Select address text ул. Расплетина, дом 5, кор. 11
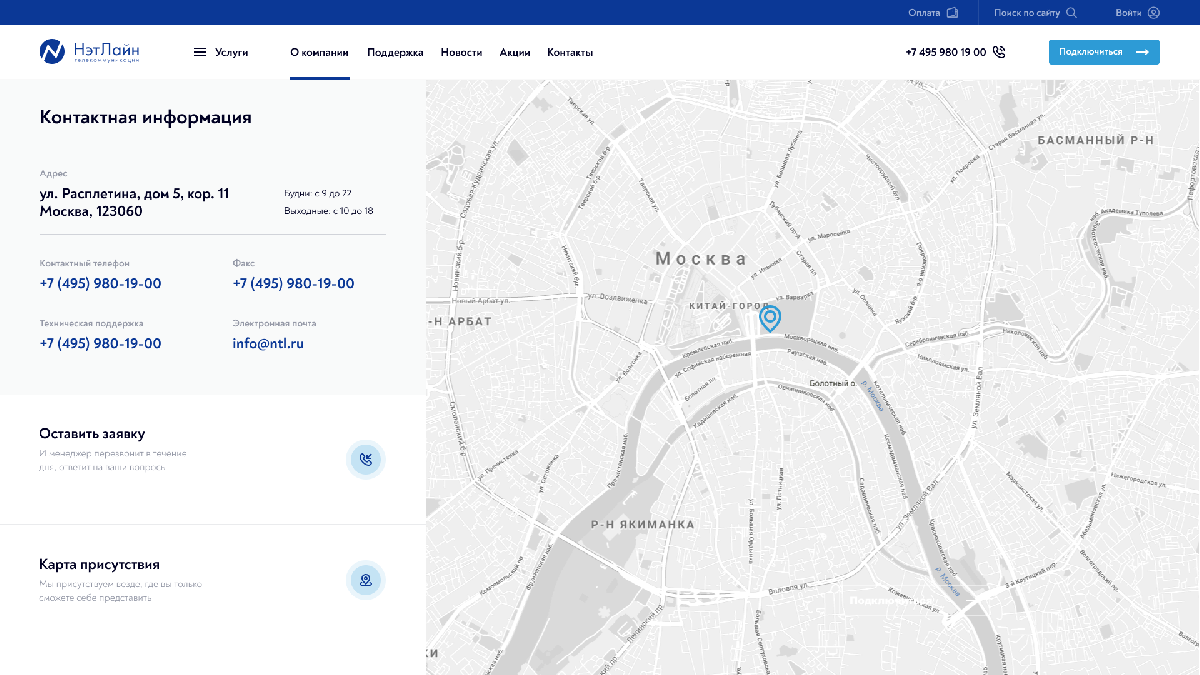Viewport: 1200px width, 675px height. tap(134, 193)
